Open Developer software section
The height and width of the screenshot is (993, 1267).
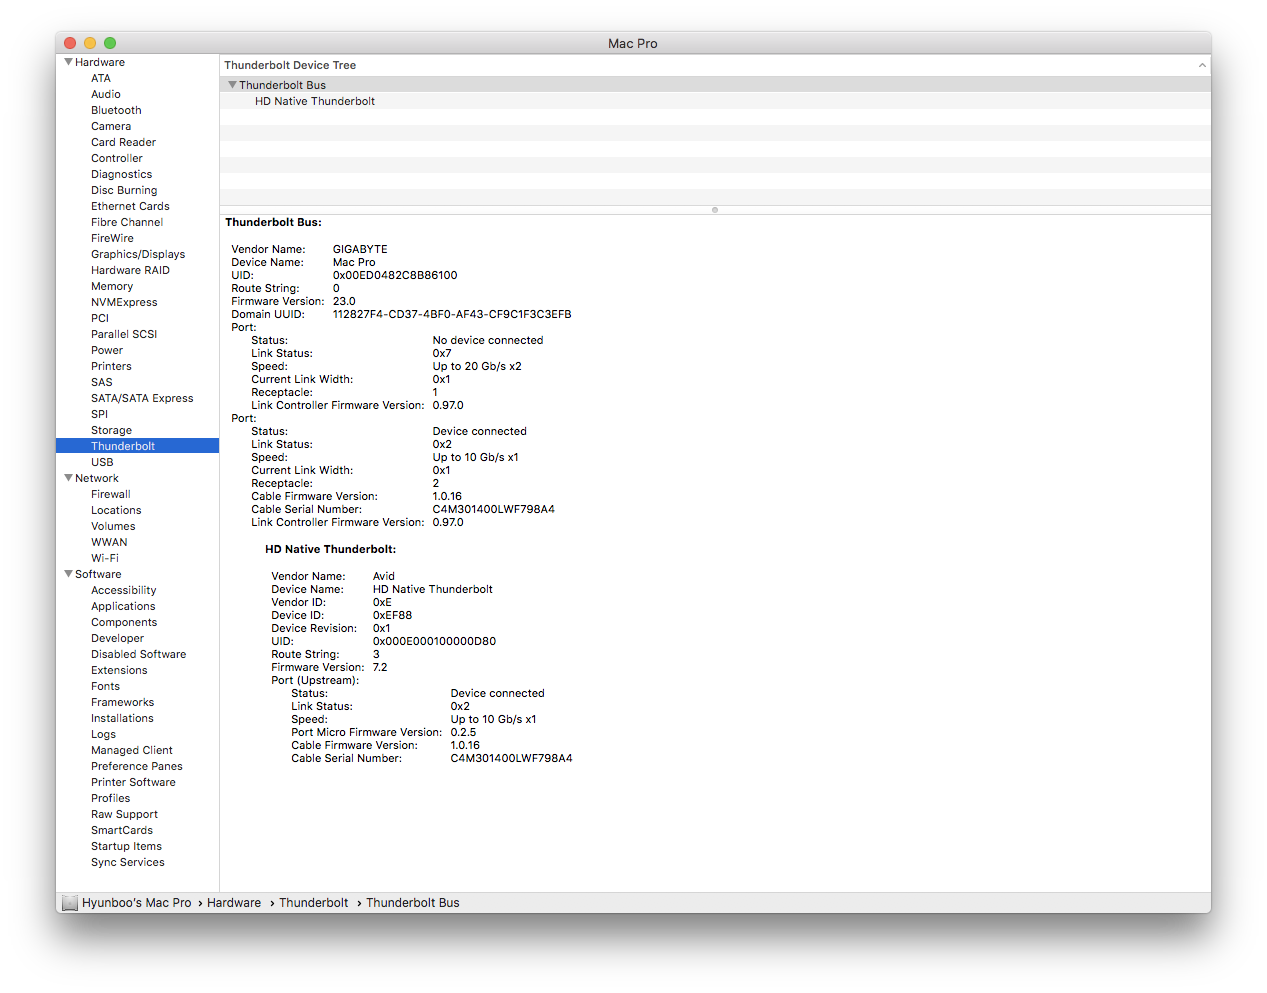coord(117,638)
